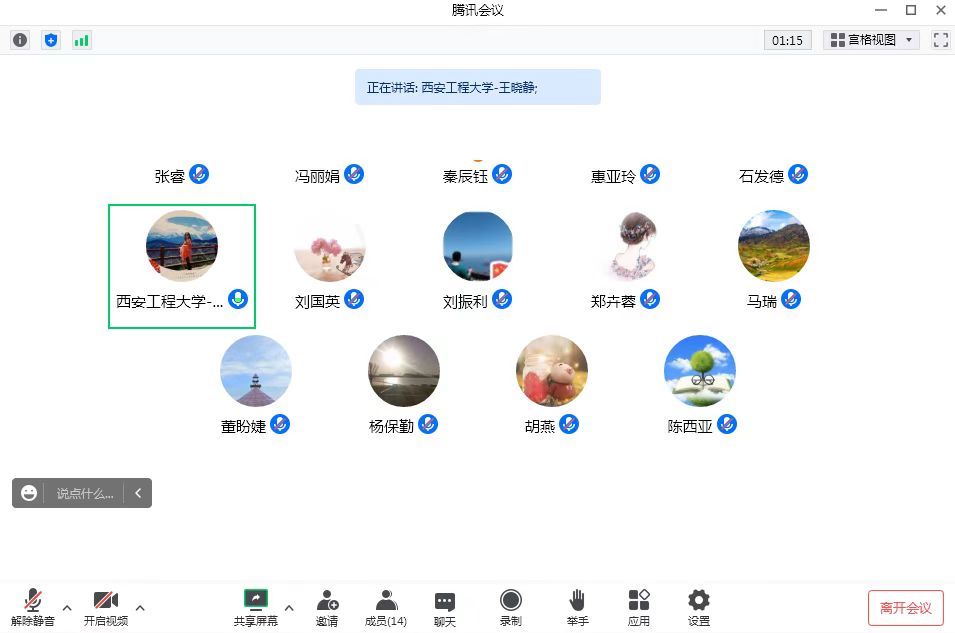The image size is (955, 633).
Task: Check the green network signal icon
Action: [81, 40]
